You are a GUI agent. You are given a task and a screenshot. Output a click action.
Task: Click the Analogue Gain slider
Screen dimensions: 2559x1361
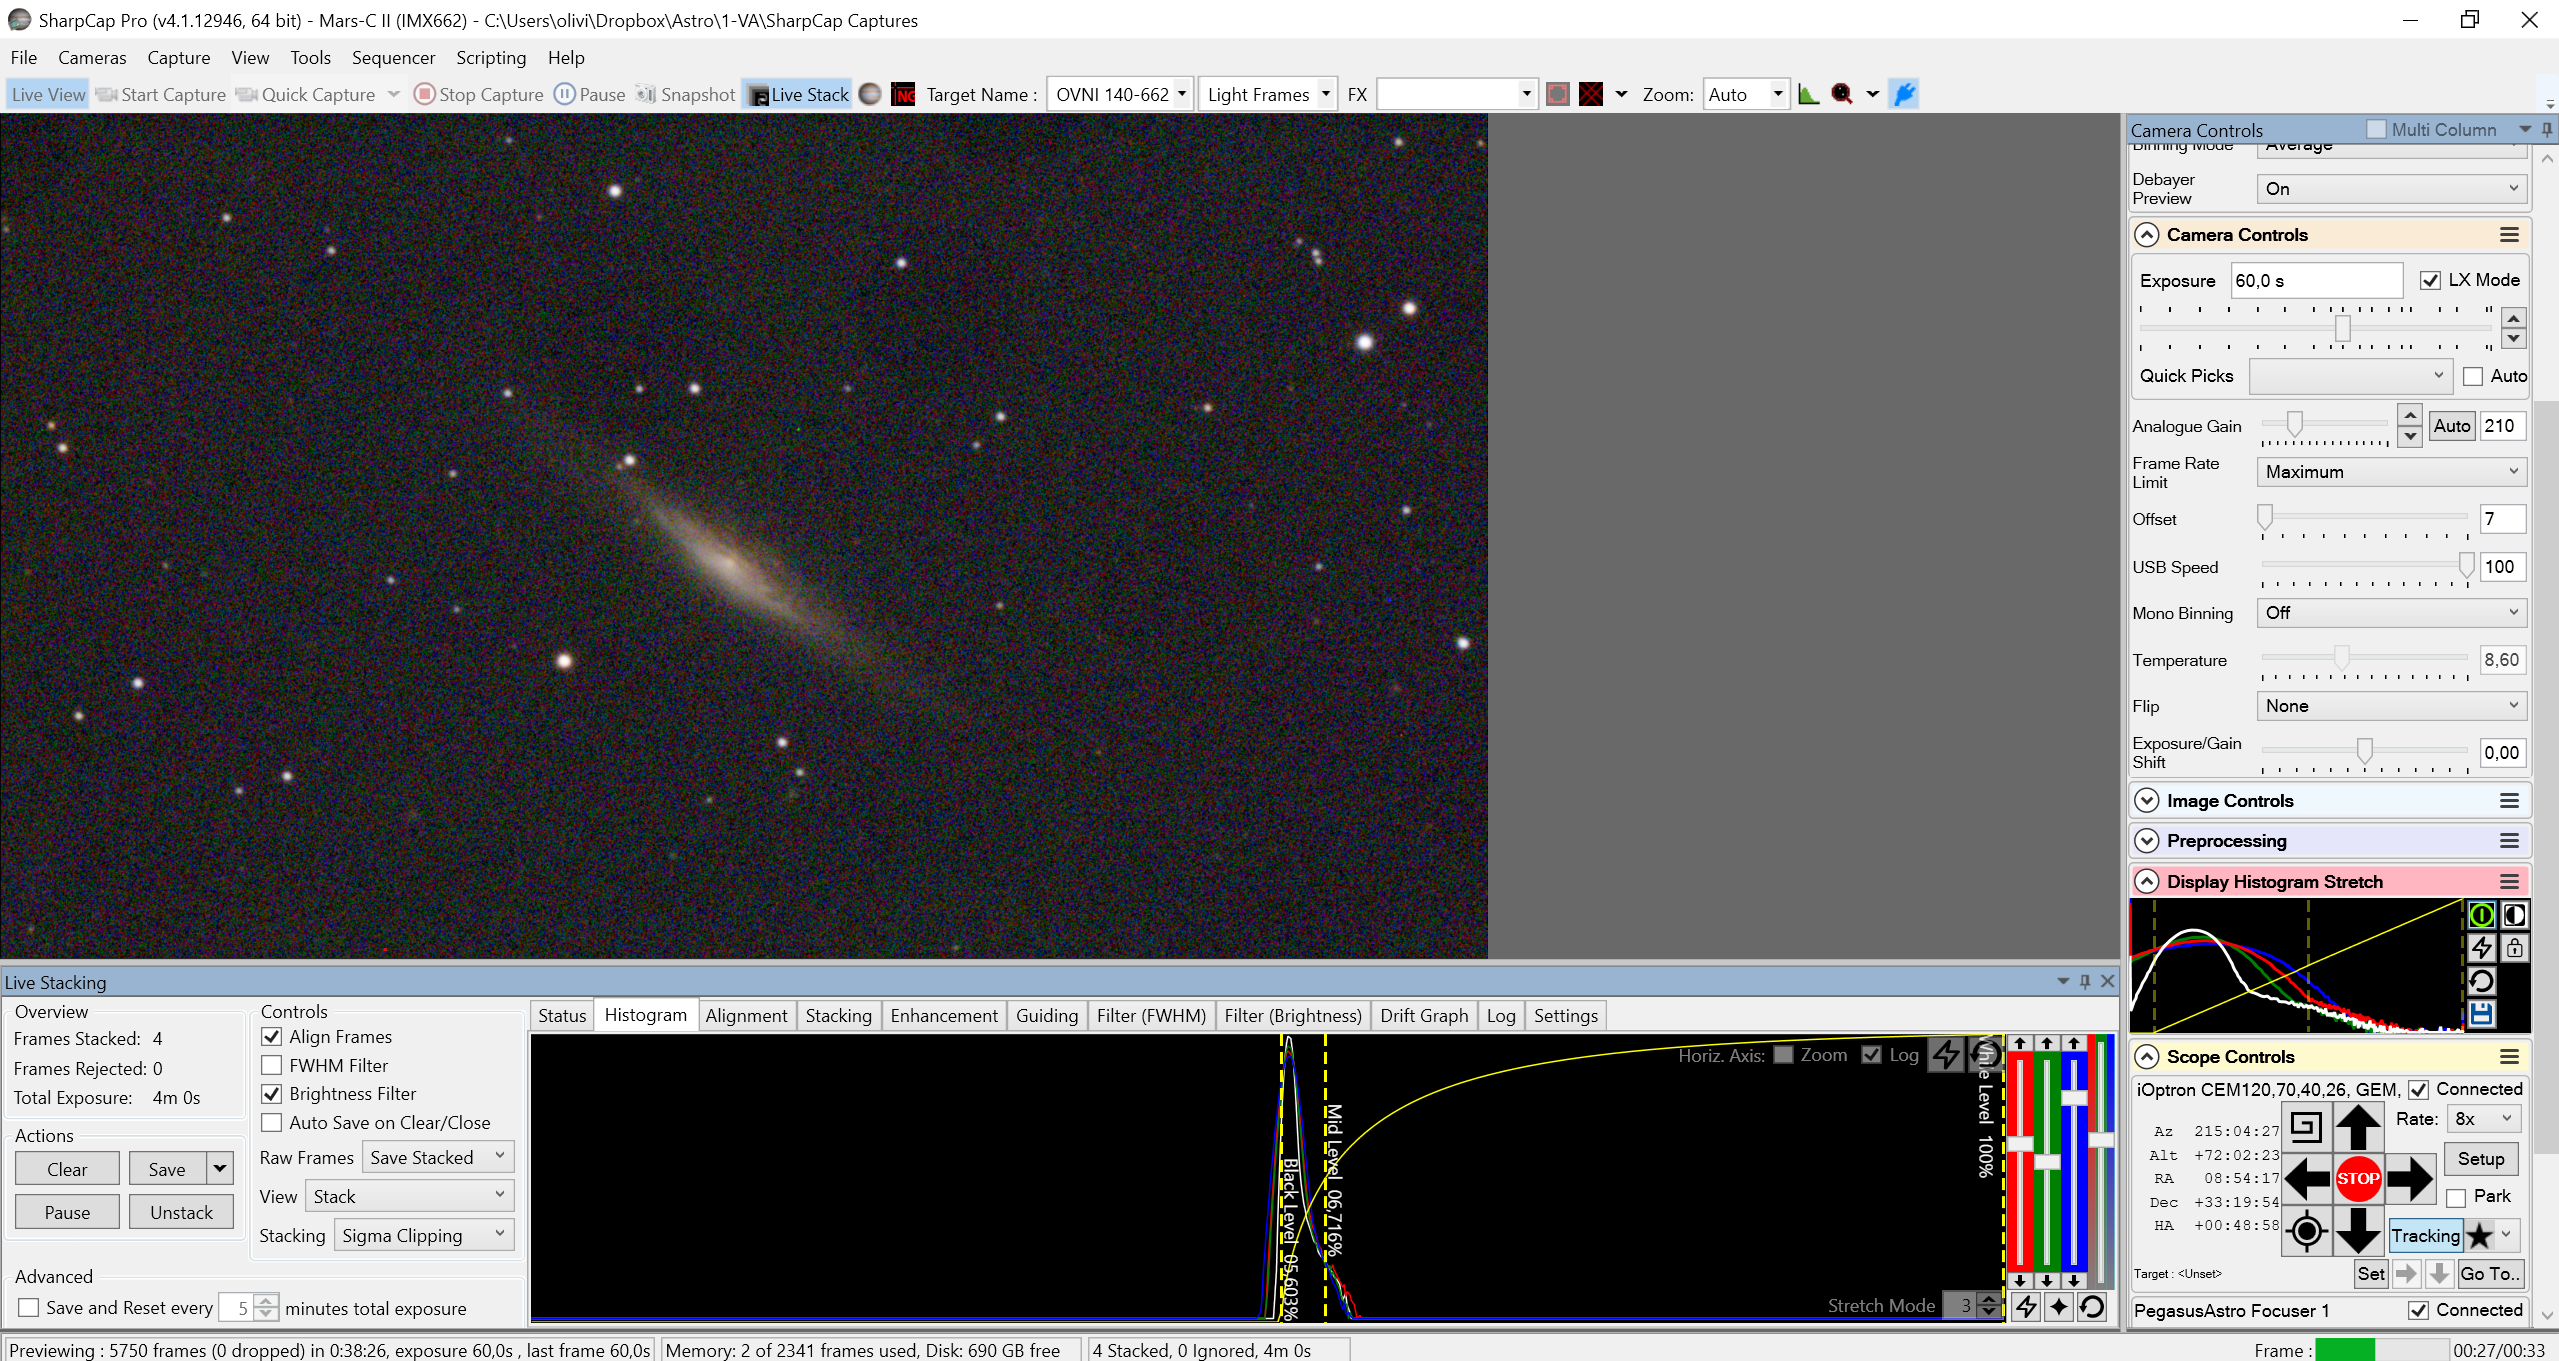2327,425
